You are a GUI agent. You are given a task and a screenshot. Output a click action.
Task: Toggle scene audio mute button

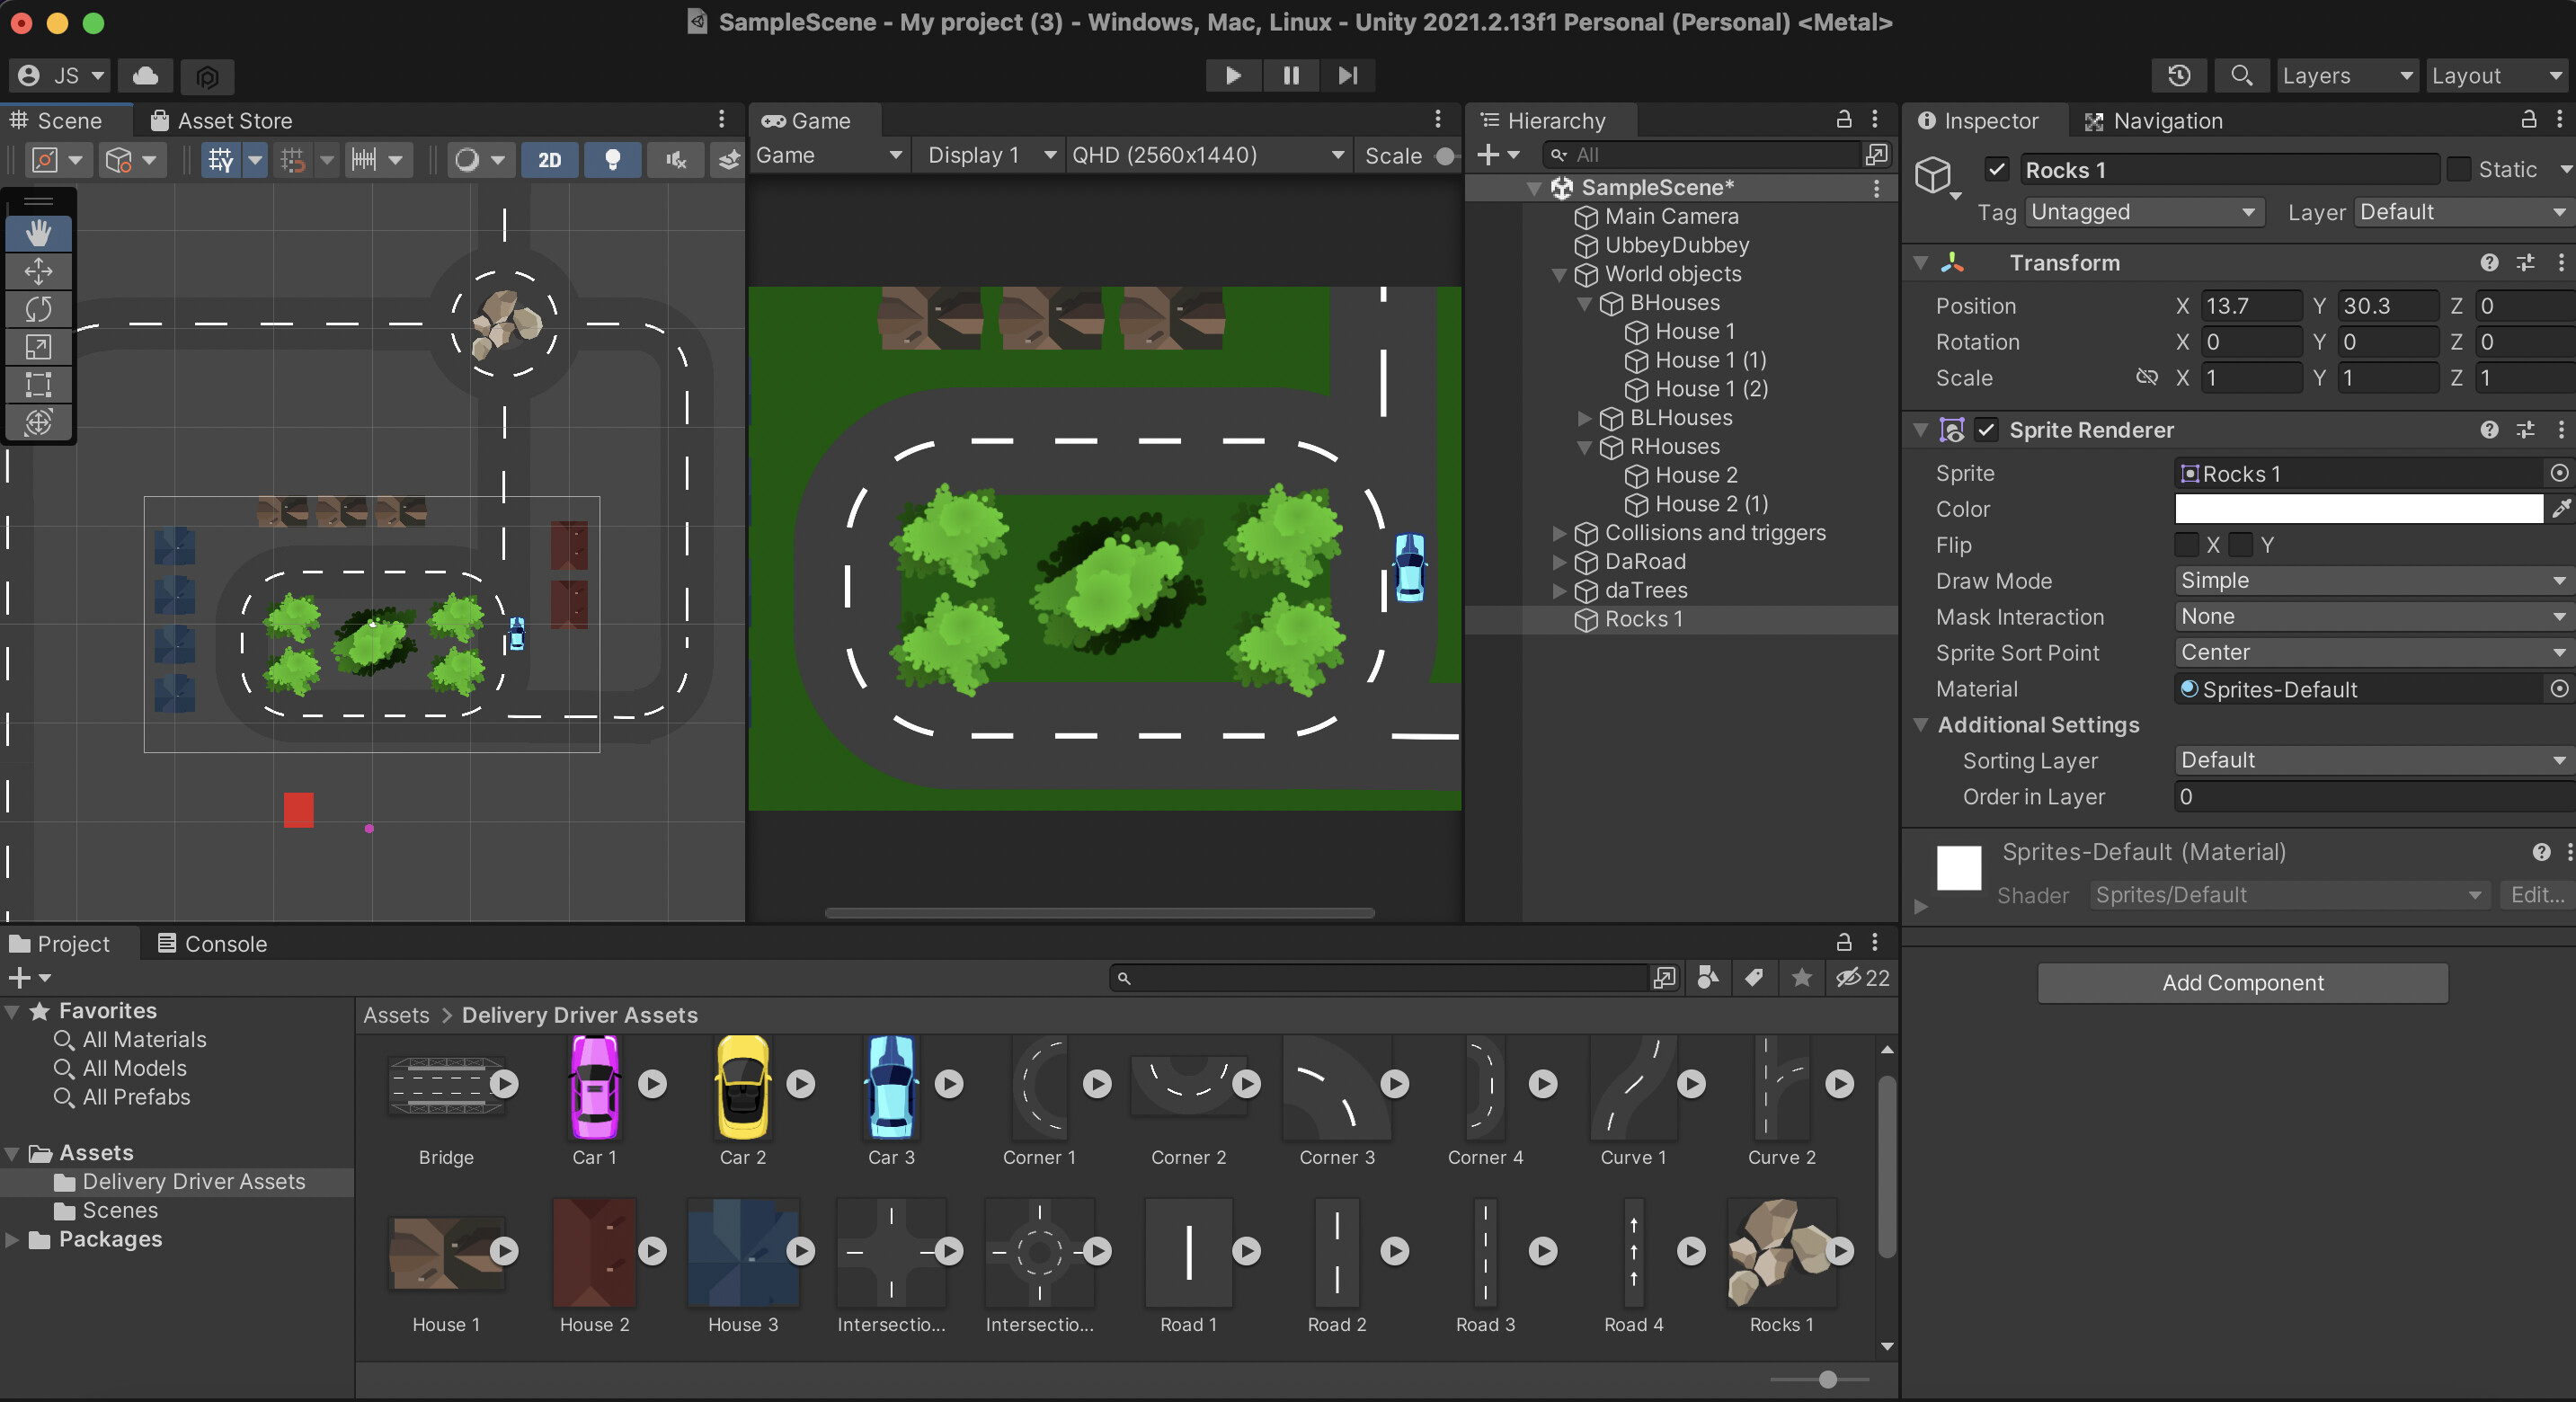tap(676, 160)
